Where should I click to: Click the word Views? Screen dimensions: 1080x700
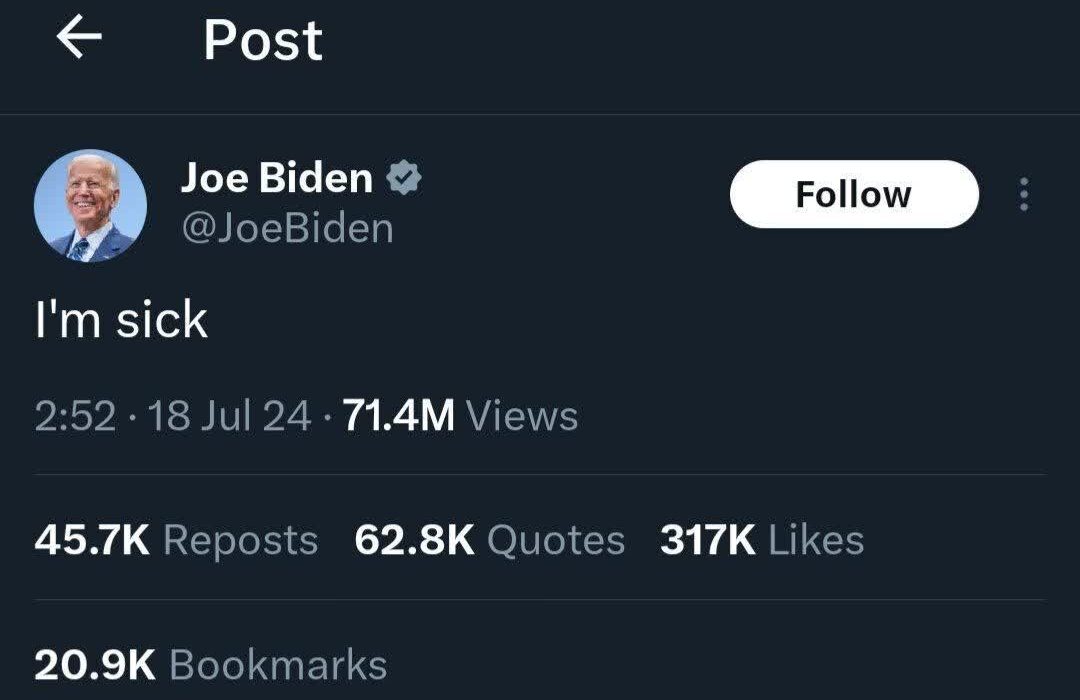[522, 416]
